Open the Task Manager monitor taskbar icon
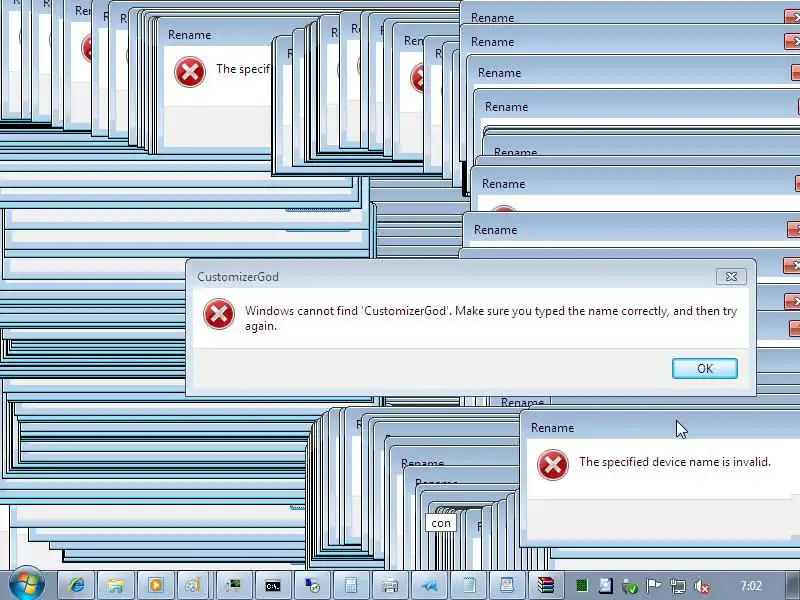 233,585
